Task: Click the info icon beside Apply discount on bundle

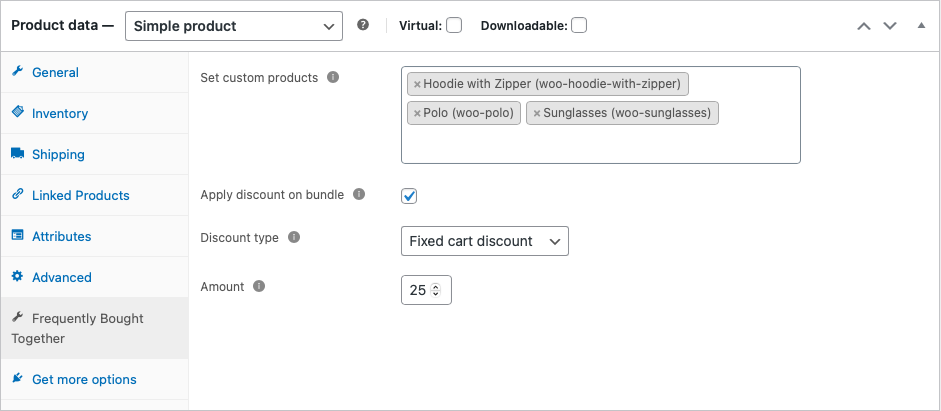Action: click(359, 194)
